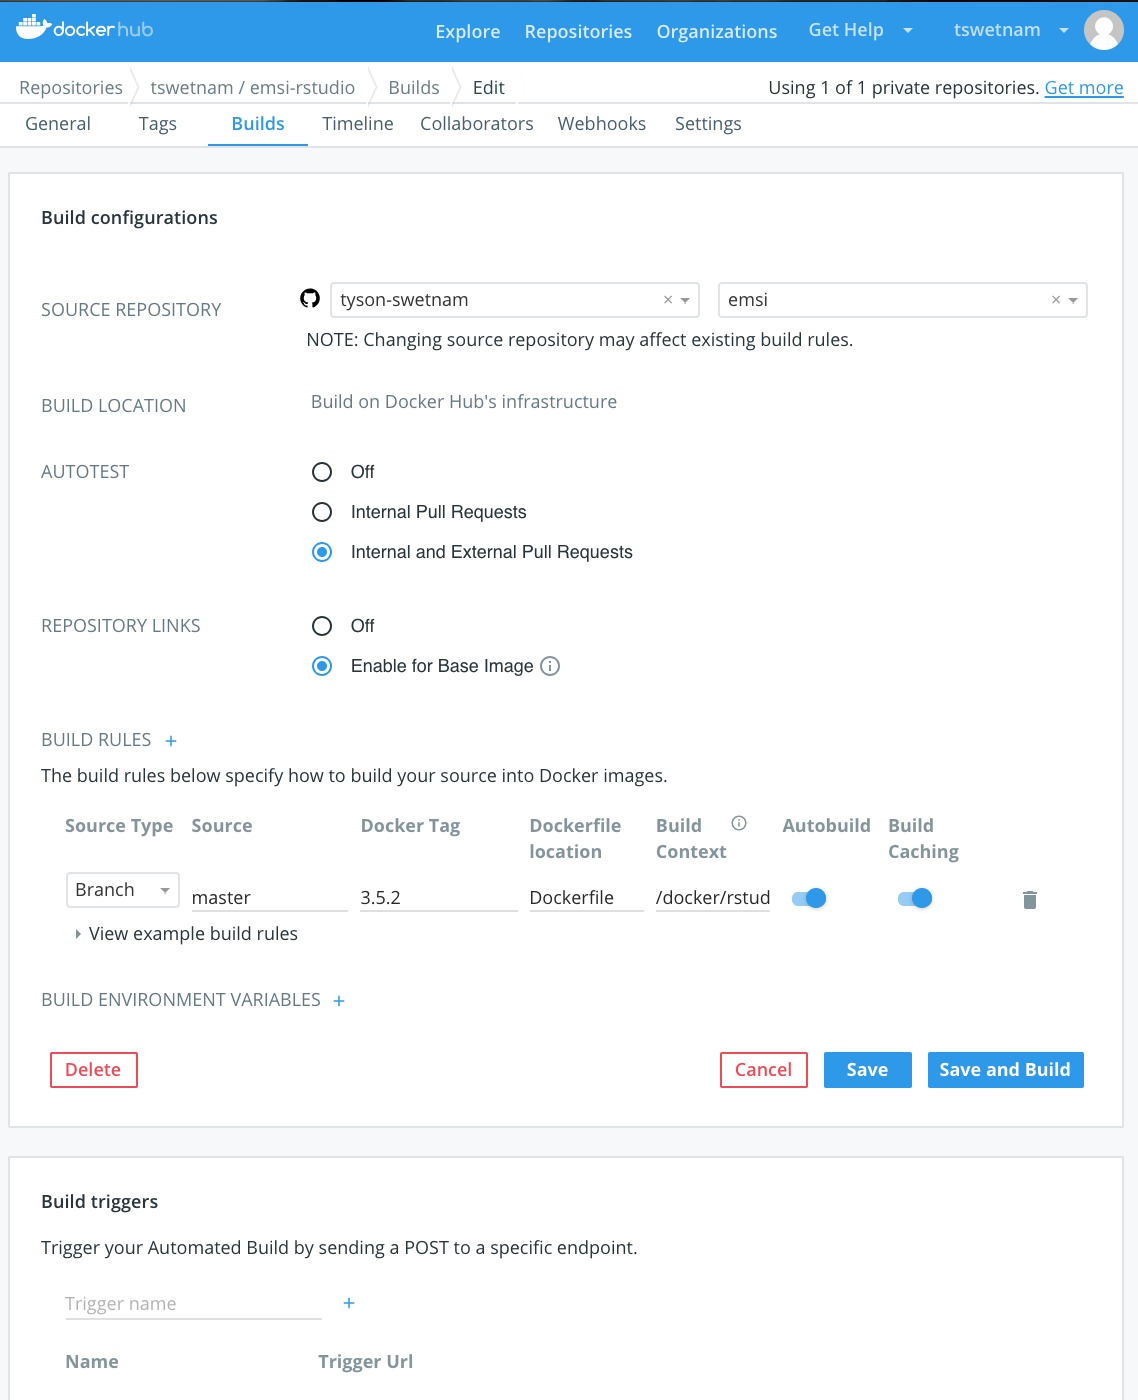This screenshot has width=1138, height=1400.
Task: Switch to the Tags tab
Action: (158, 124)
